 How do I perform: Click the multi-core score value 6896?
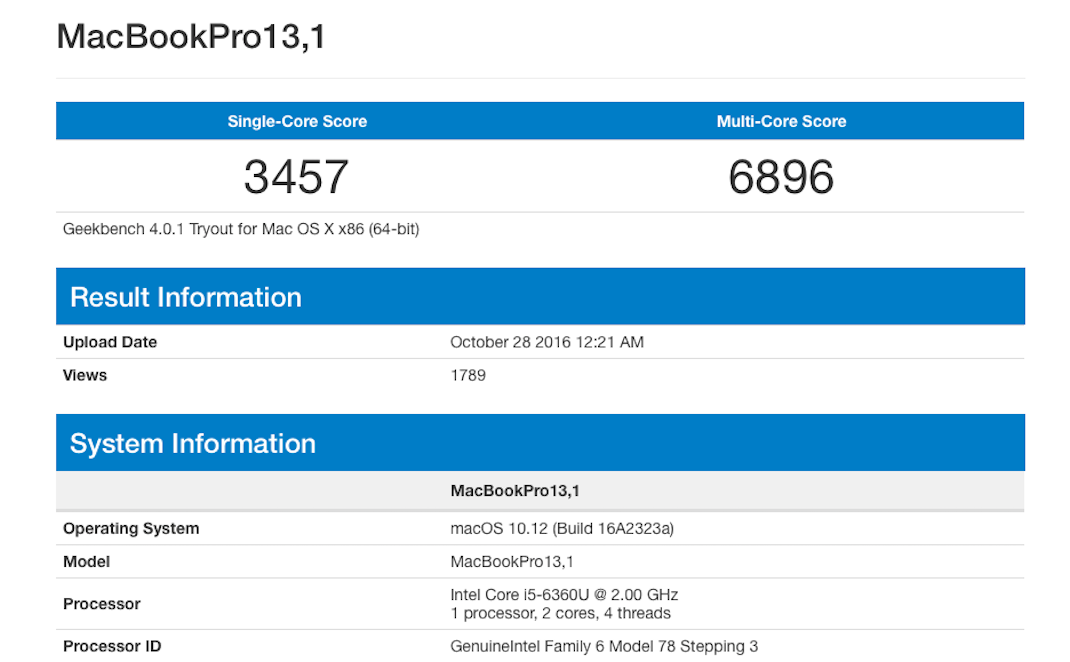coord(781,177)
